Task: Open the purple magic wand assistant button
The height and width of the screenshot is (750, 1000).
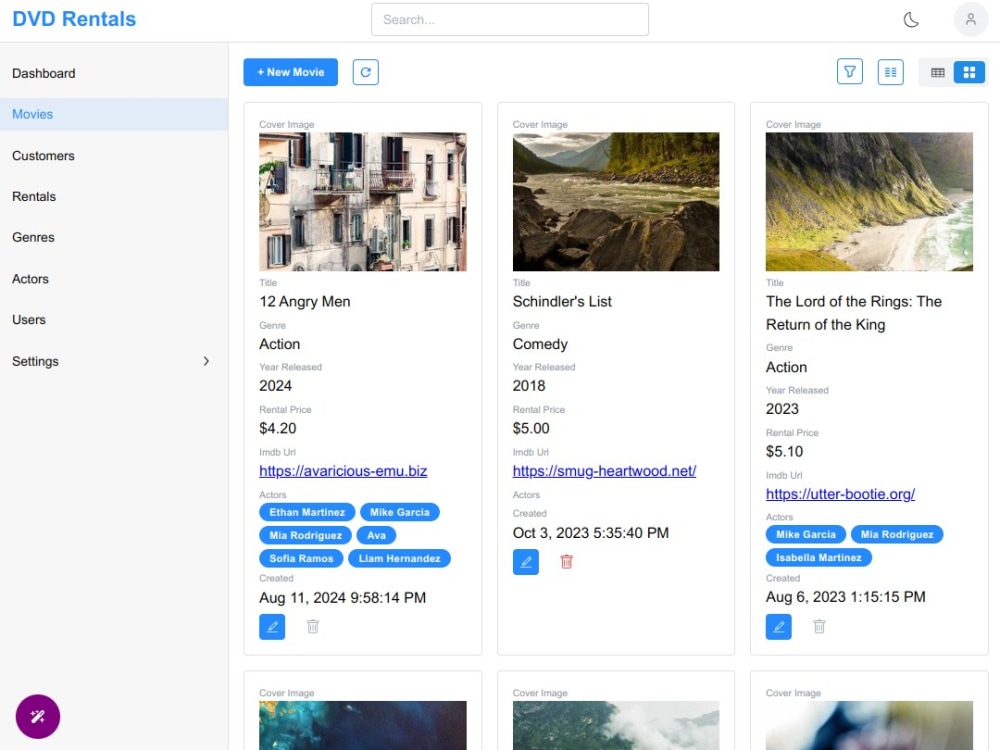Action: pyautogui.click(x=38, y=716)
